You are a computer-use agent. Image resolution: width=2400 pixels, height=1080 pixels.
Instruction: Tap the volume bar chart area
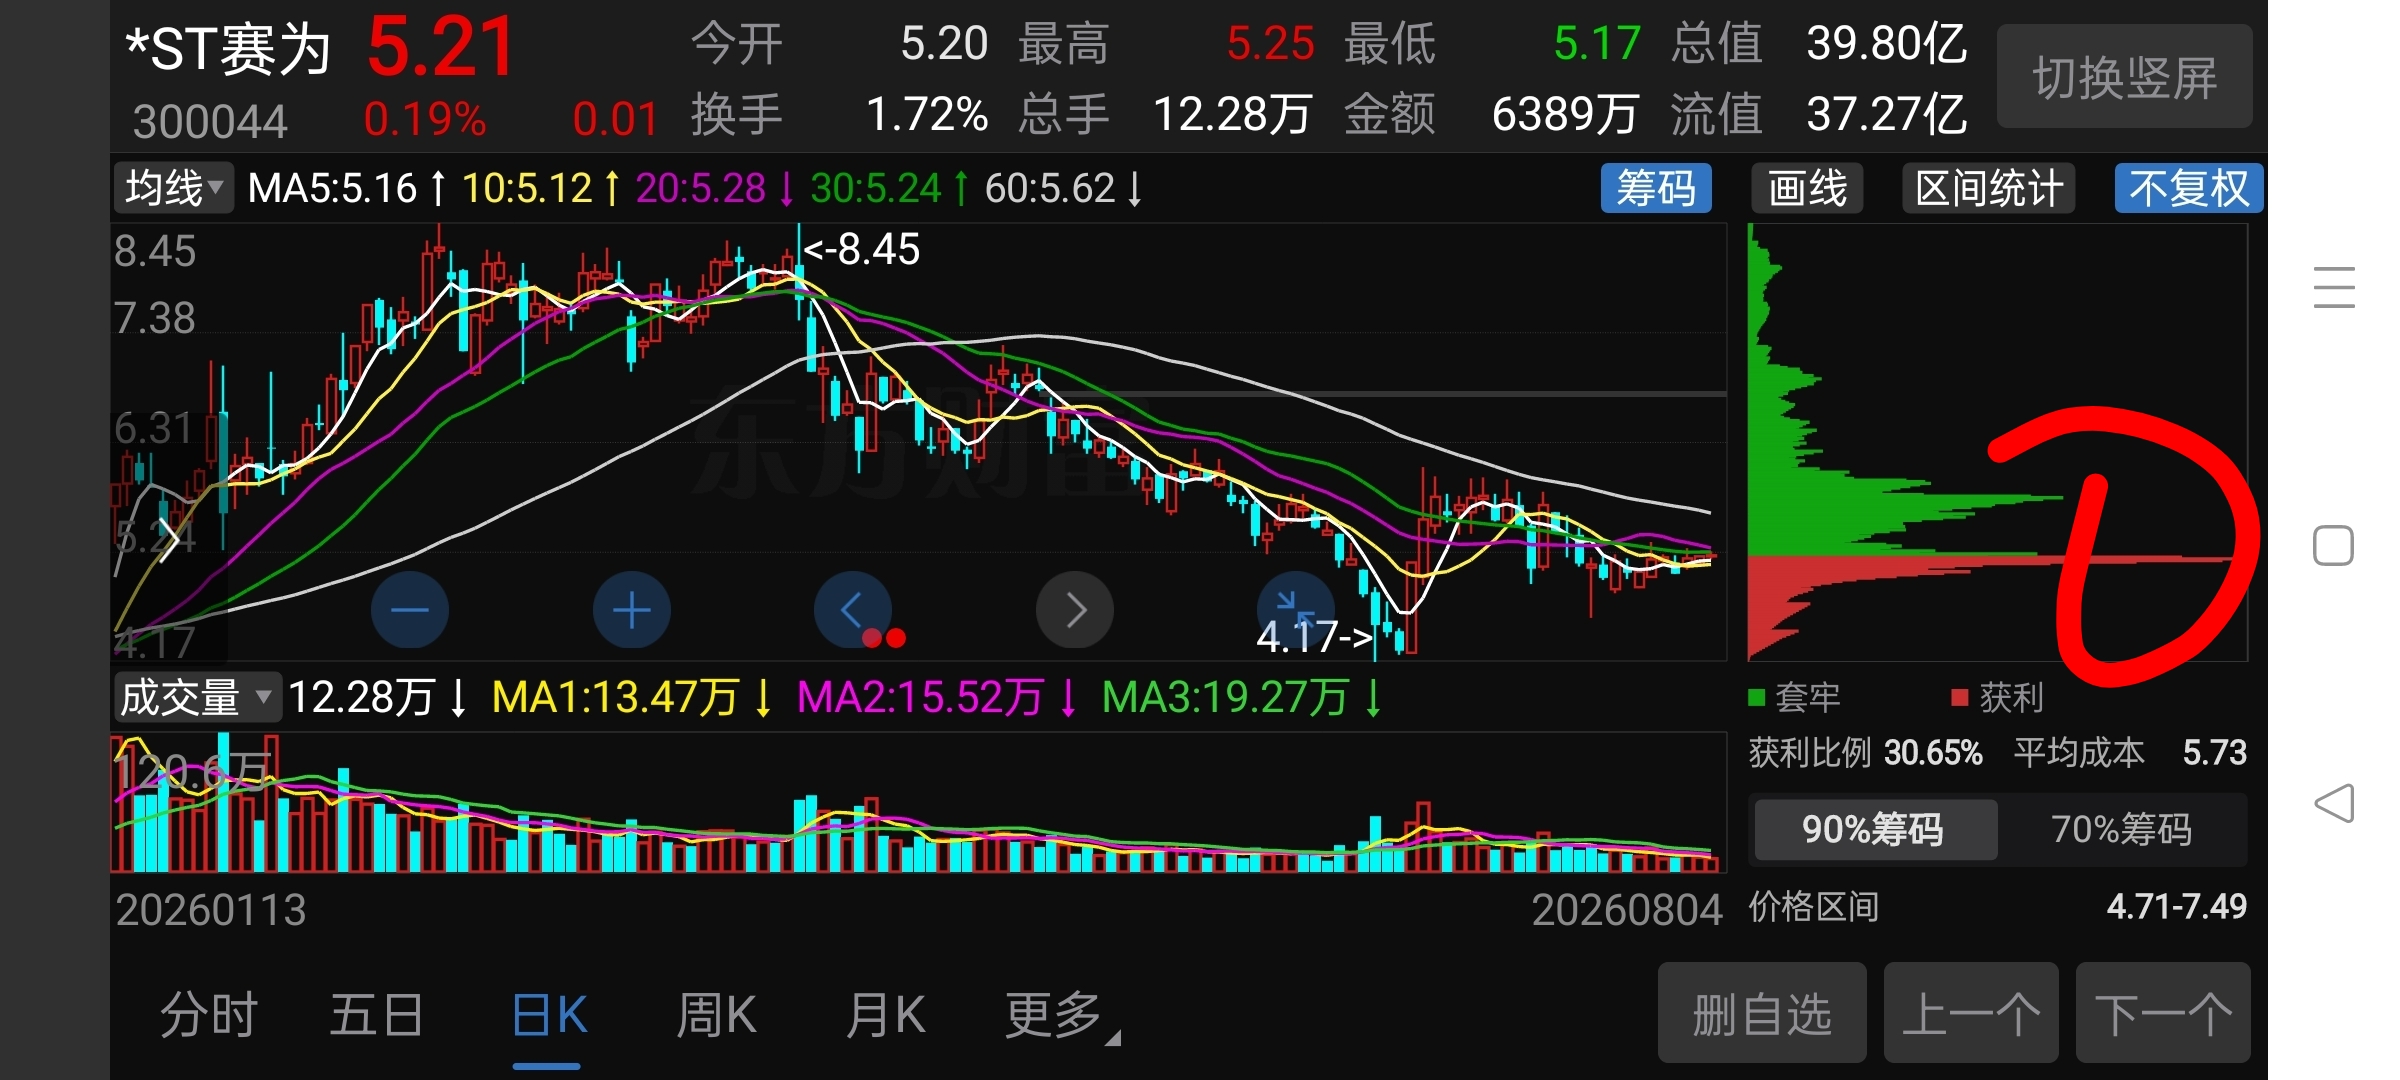point(918,803)
